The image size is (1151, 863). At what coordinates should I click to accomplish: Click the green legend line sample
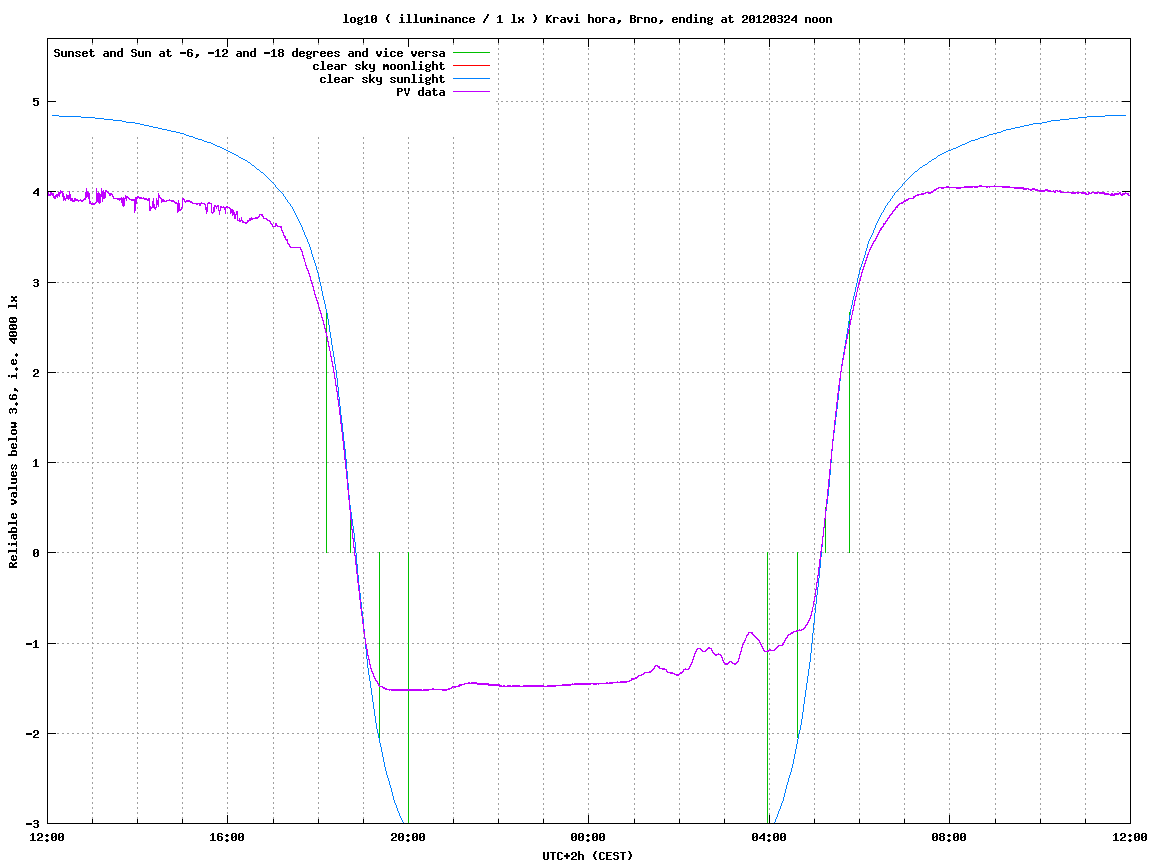pyautogui.click(x=471, y=53)
